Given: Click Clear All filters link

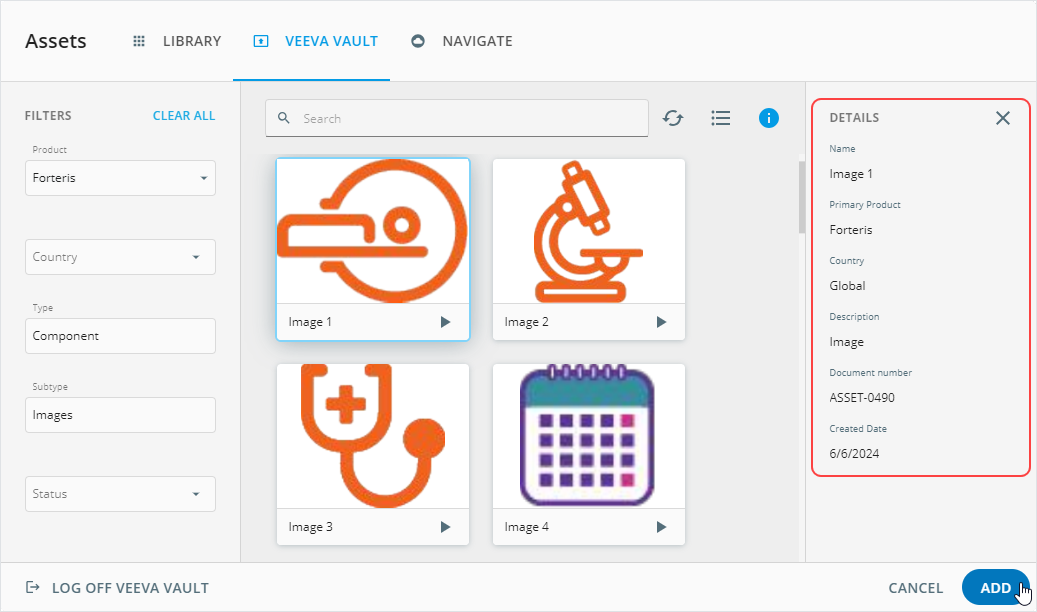Looking at the screenshot, I should point(184,116).
